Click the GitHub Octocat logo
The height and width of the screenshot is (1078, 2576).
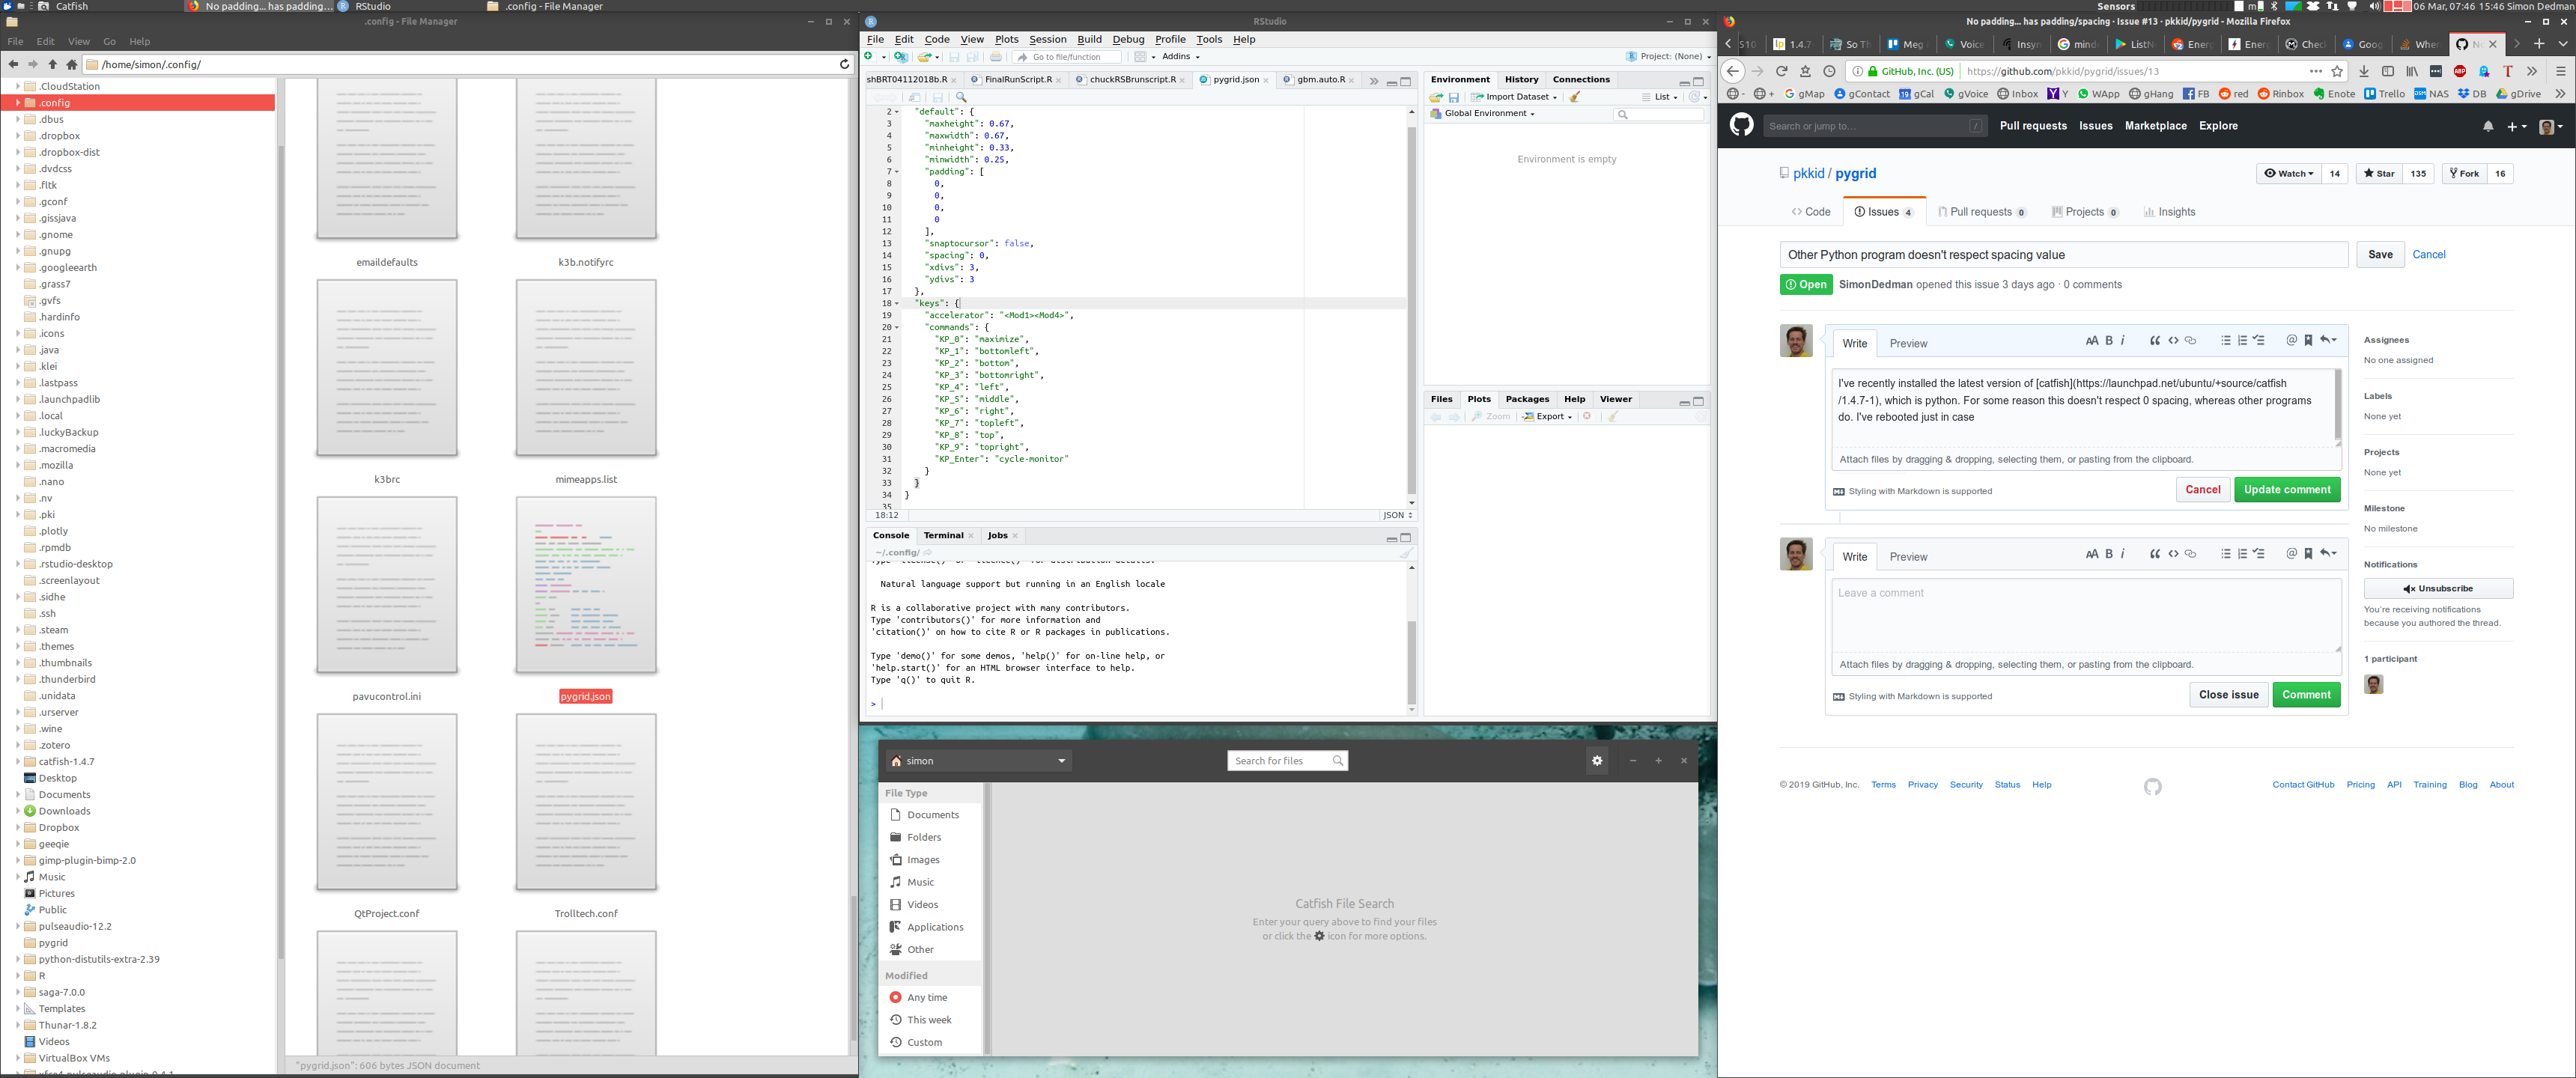(x=1742, y=125)
